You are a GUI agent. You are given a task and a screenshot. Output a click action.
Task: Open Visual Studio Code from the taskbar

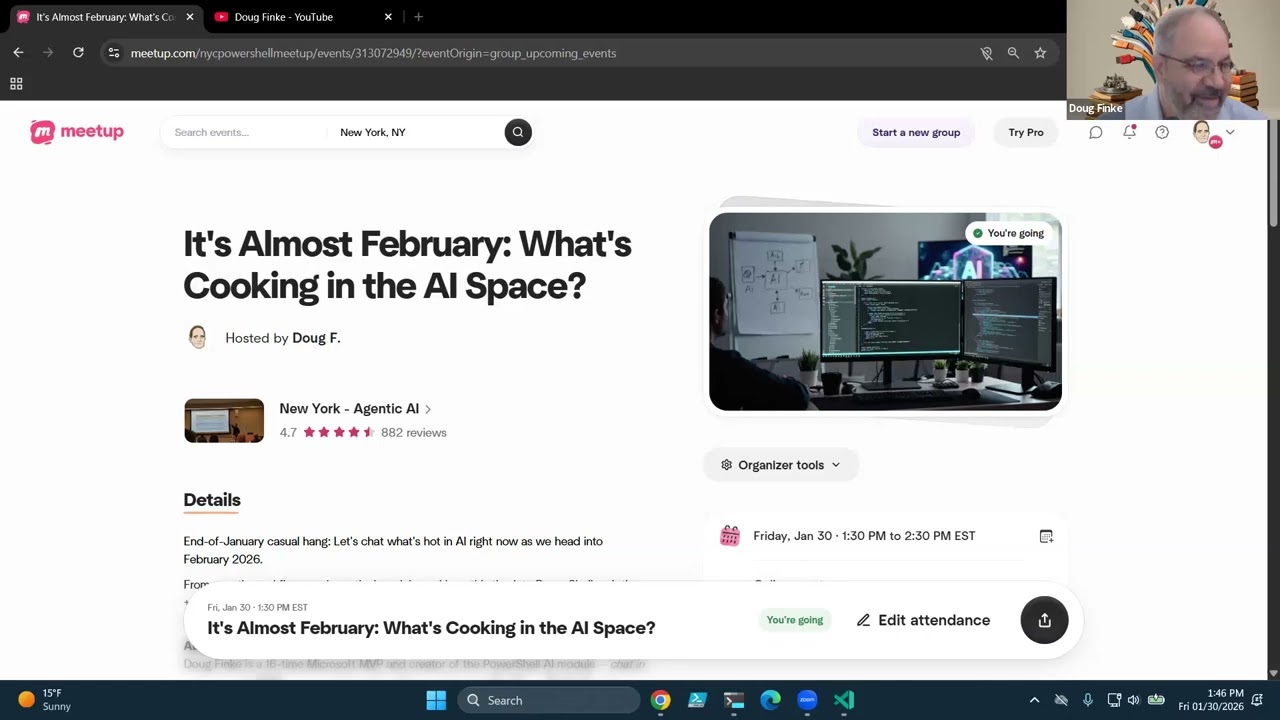844,700
